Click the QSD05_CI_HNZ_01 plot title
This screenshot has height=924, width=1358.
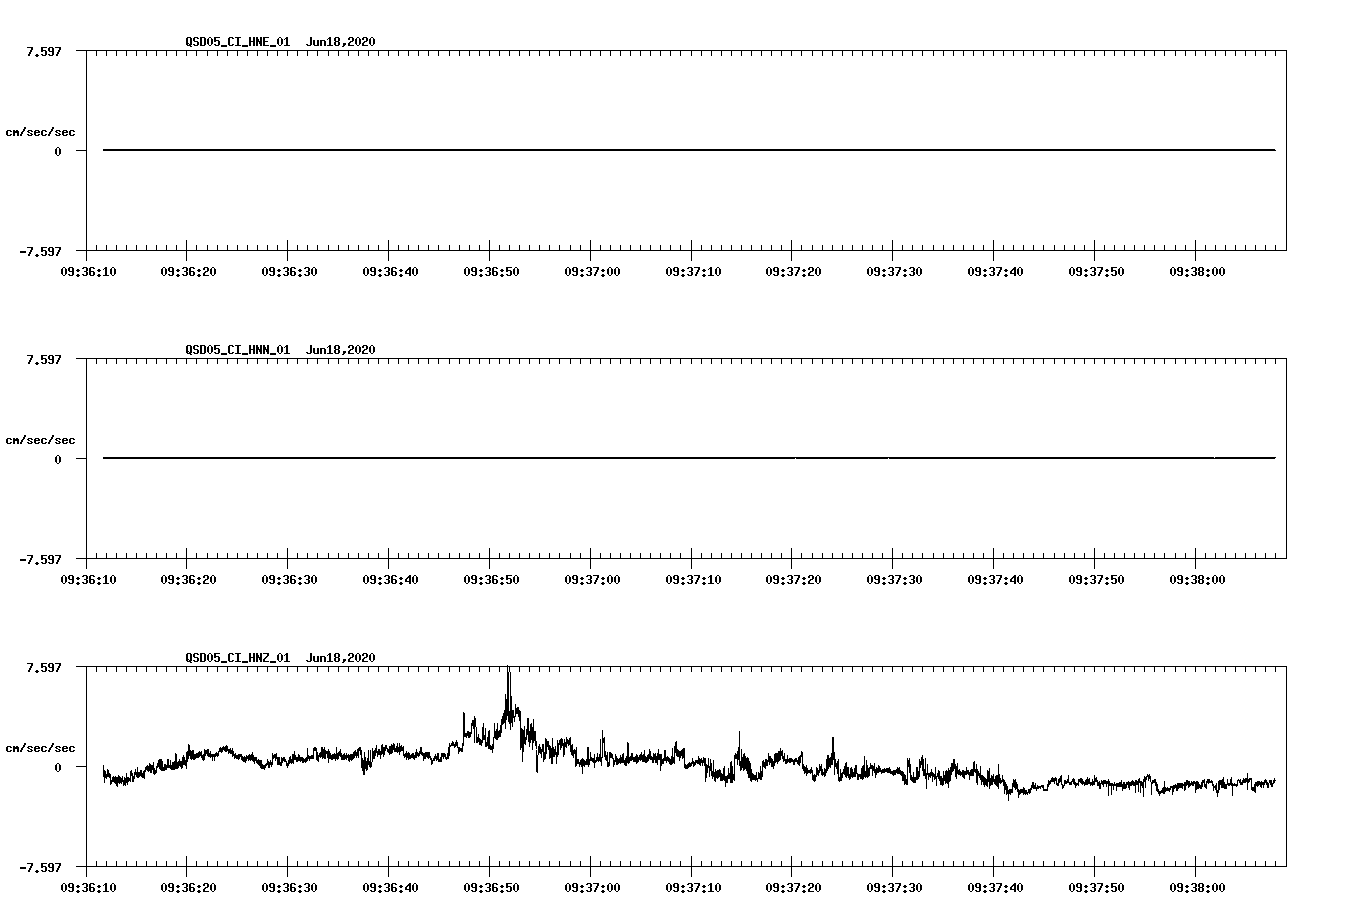click(x=280, y=657)
